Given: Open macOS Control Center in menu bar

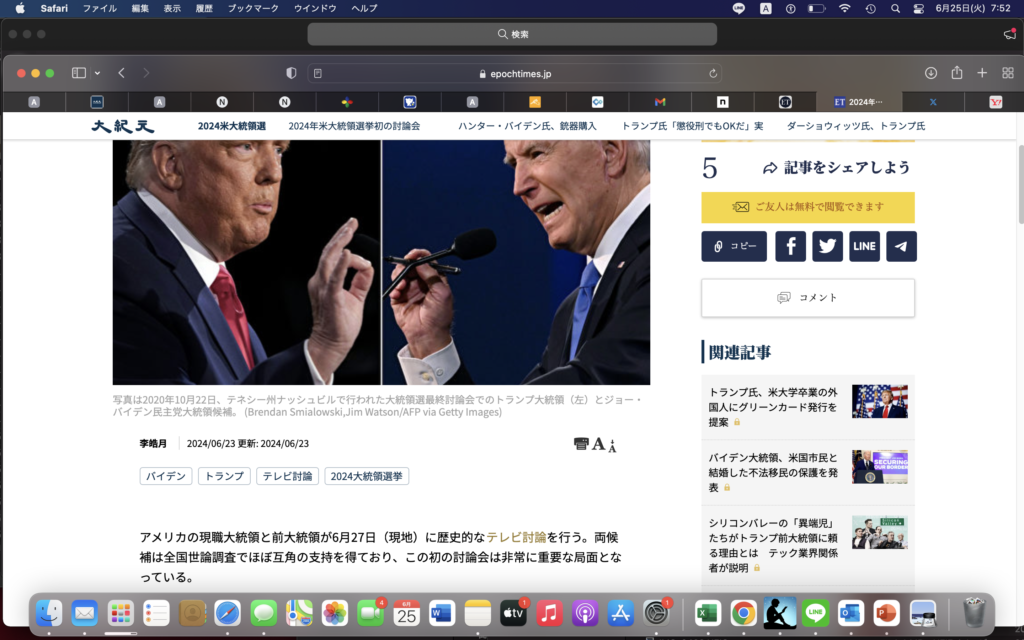Looking at the screenshot, I should 918,8.
